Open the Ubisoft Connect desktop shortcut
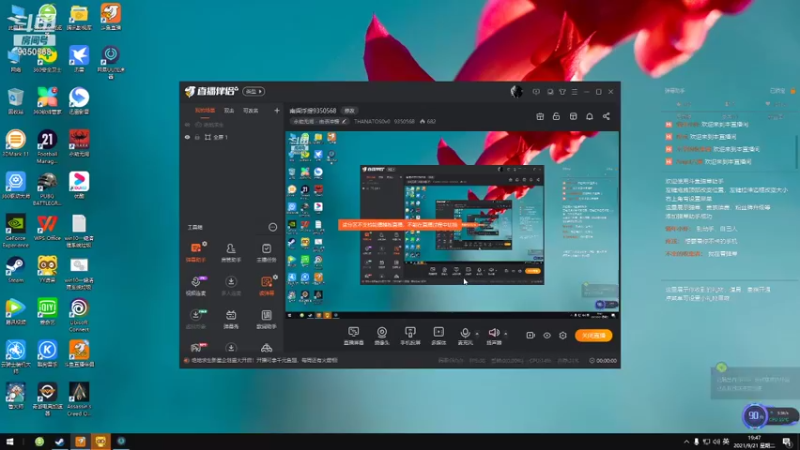800x450 pixels. [79, 315]
